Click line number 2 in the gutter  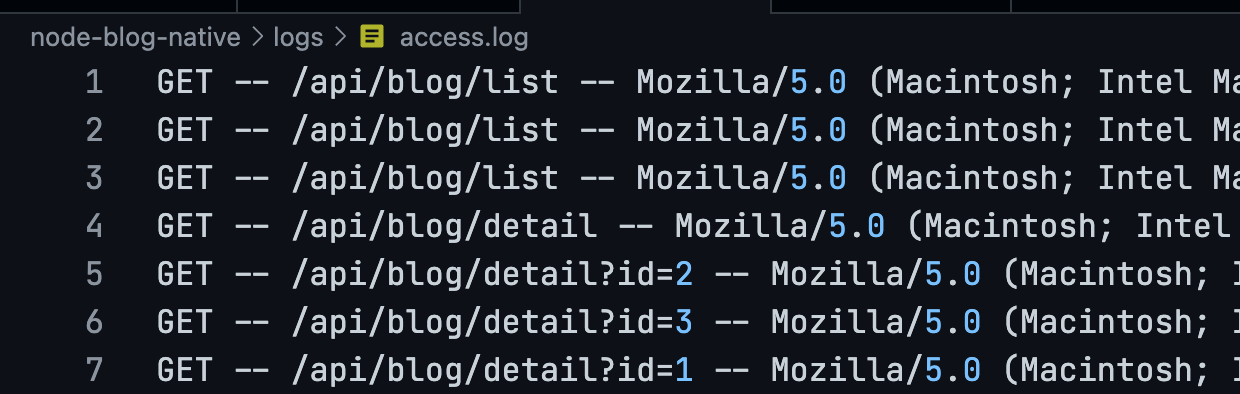[94, 130]
